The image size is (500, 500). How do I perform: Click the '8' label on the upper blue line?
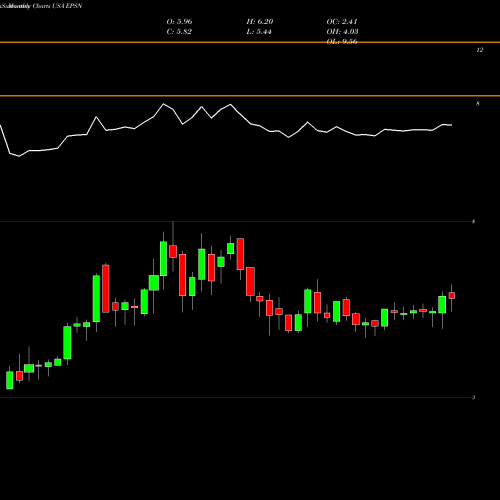[x=473, y=222]
